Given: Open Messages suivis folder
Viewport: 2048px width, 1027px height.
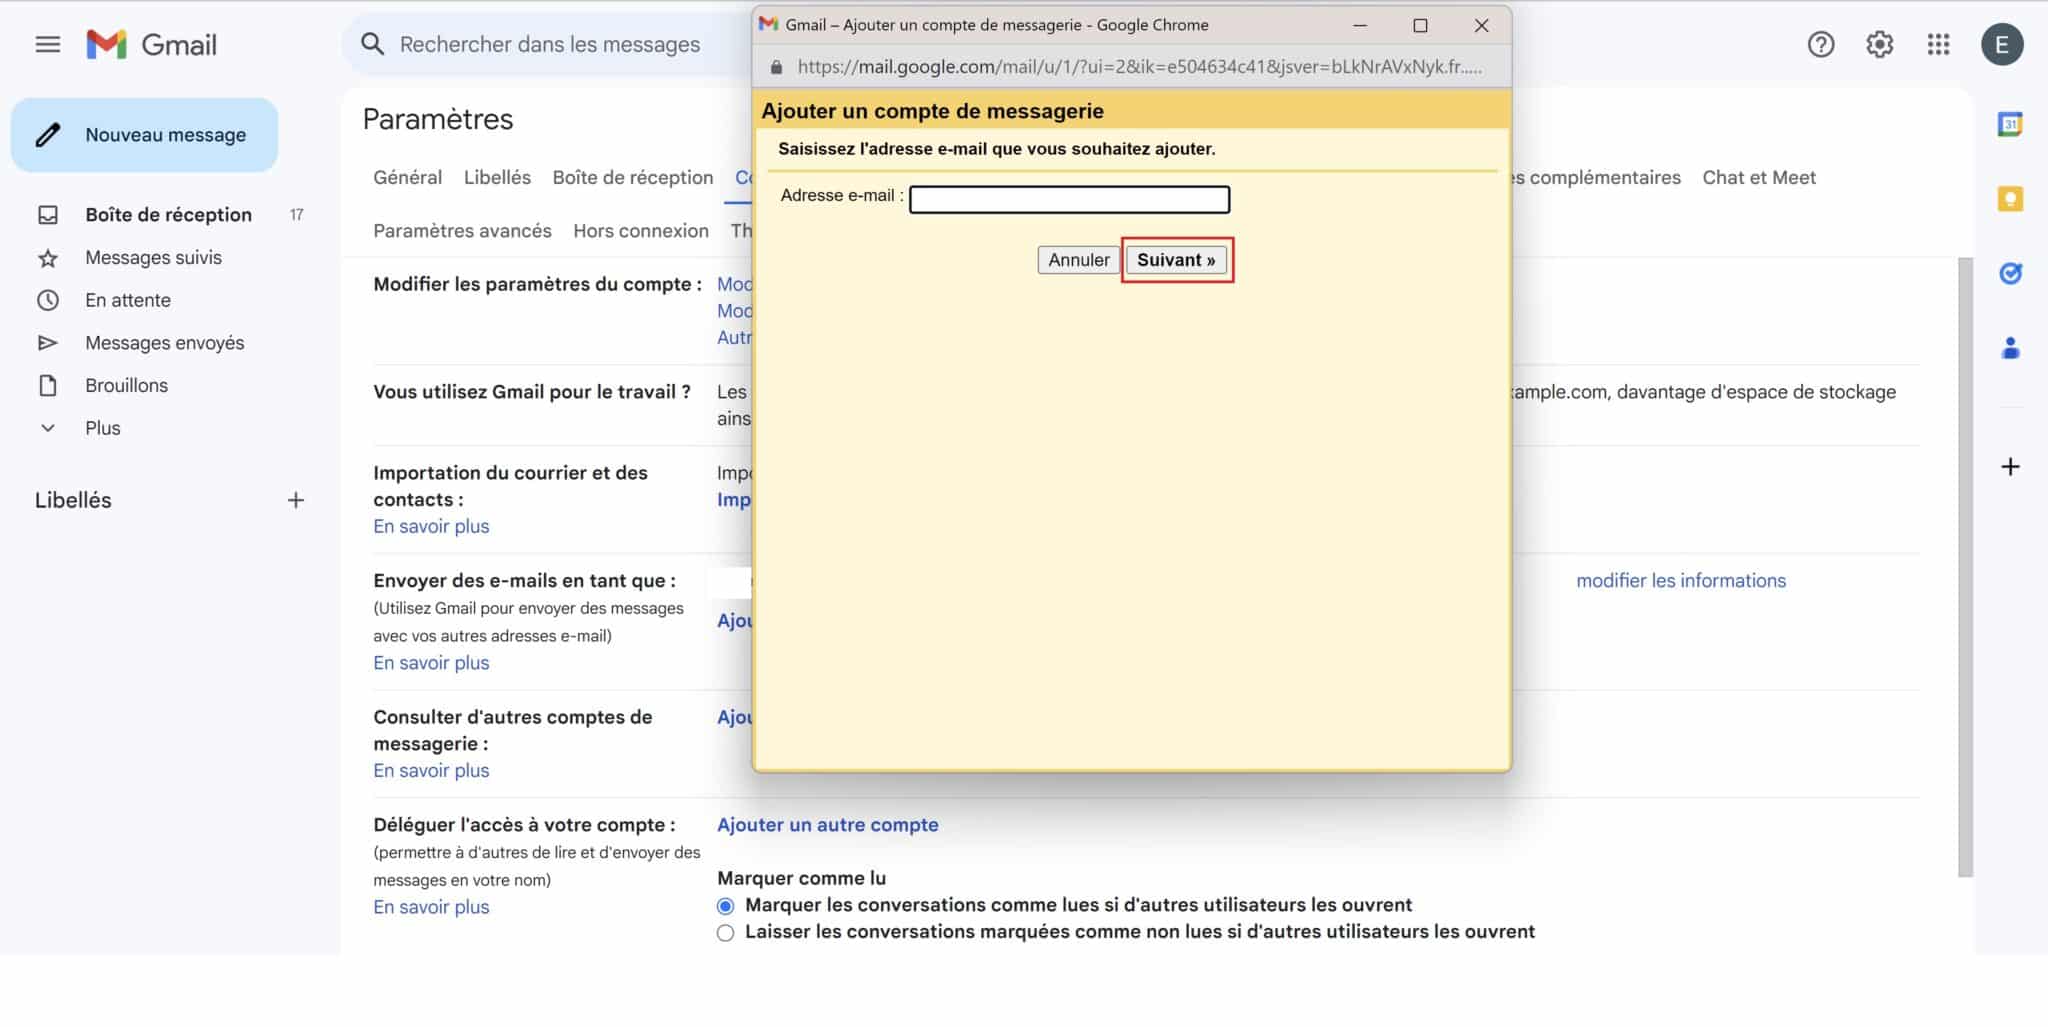Looking at the screenshot, I should 153,258.
